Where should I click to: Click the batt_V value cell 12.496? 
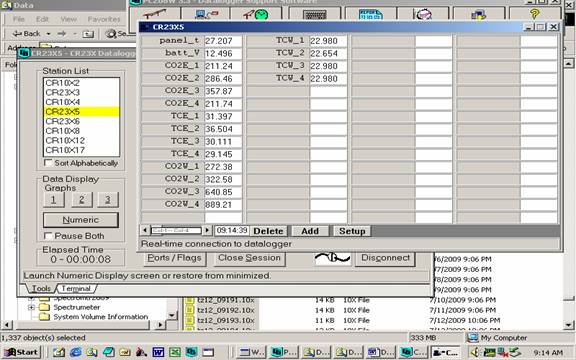pyautogui.click(x=223, y=54)
